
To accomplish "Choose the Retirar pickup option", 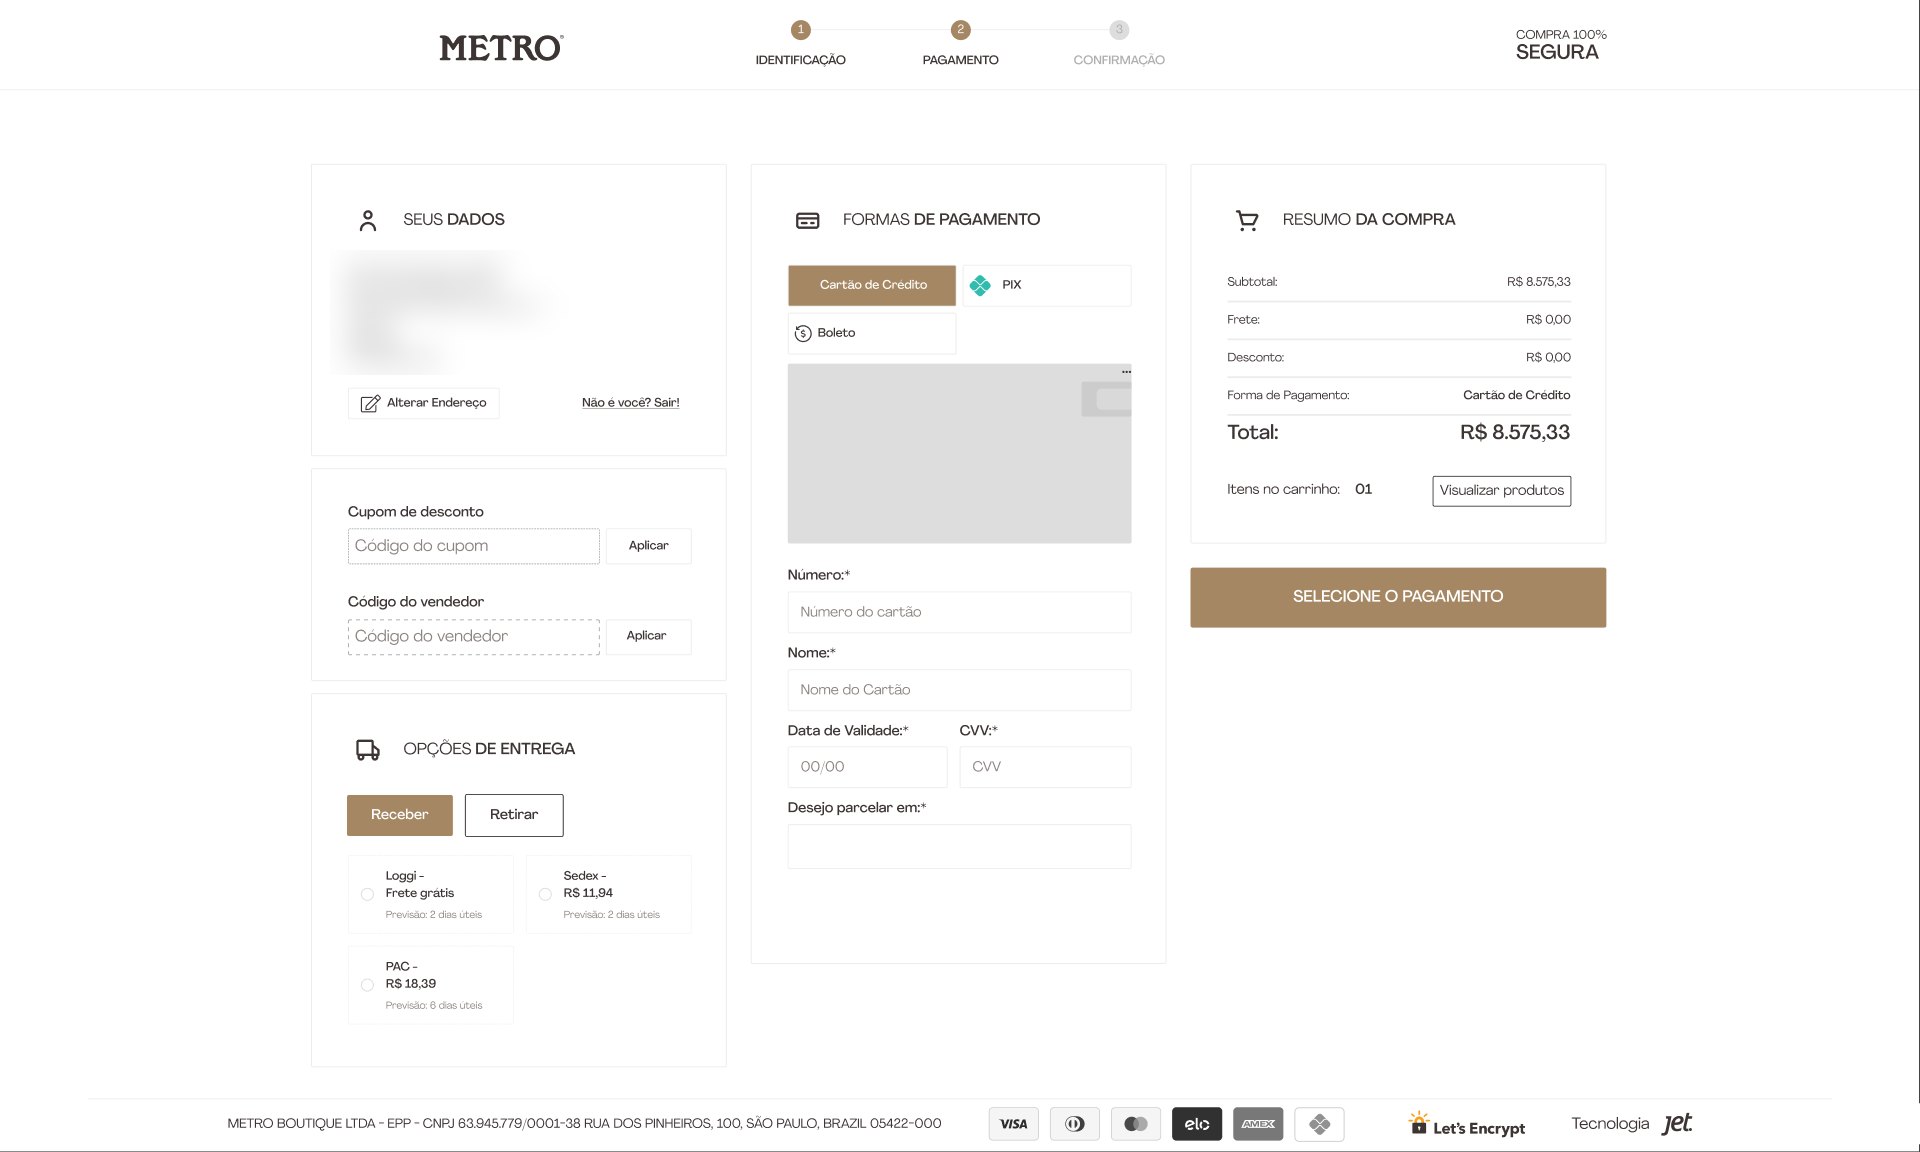I will [x=514, y=815].
